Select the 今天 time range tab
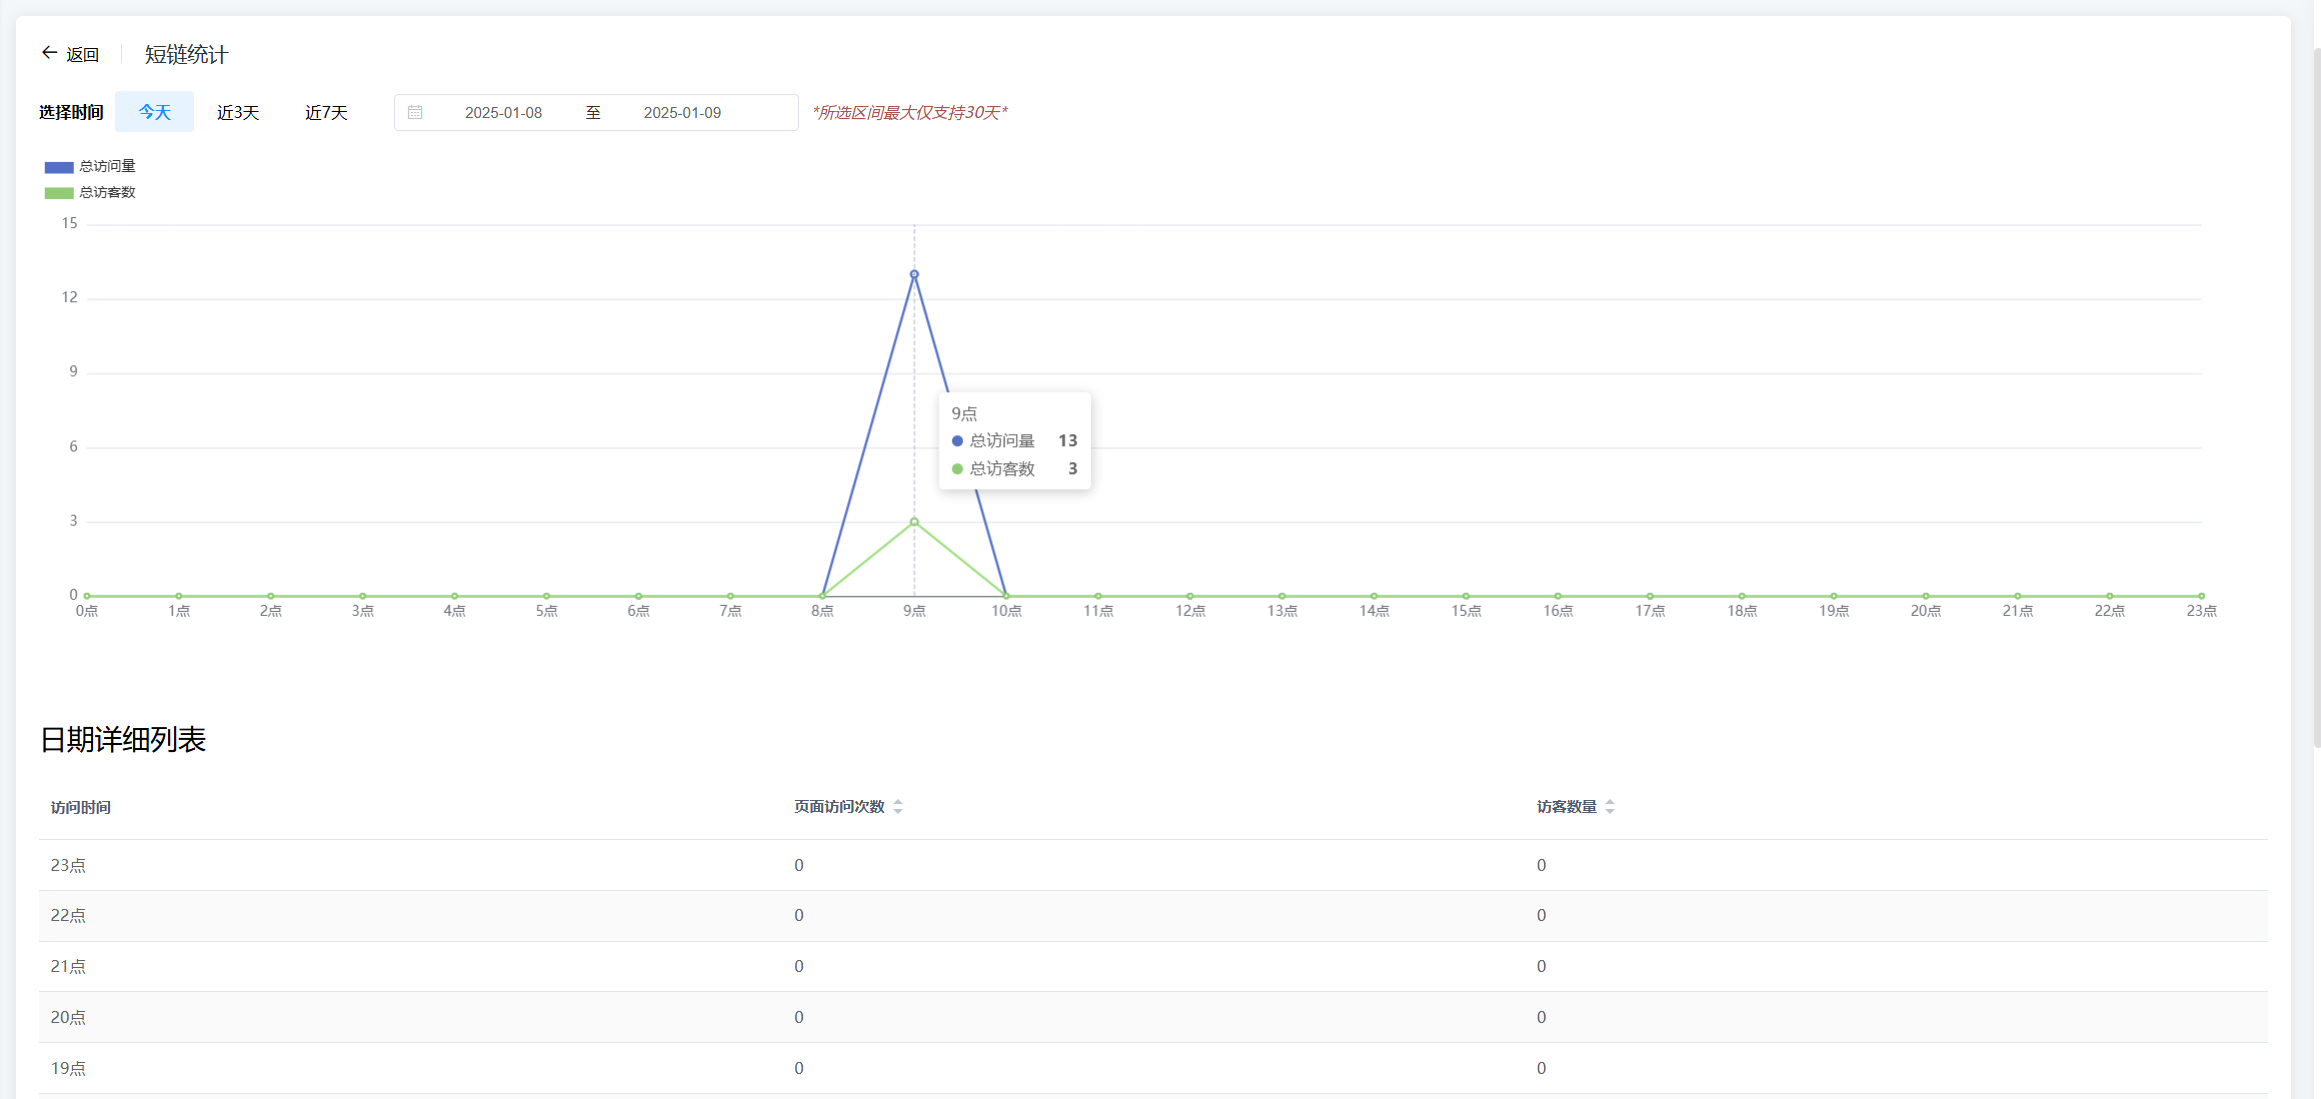 pos(154,112)
